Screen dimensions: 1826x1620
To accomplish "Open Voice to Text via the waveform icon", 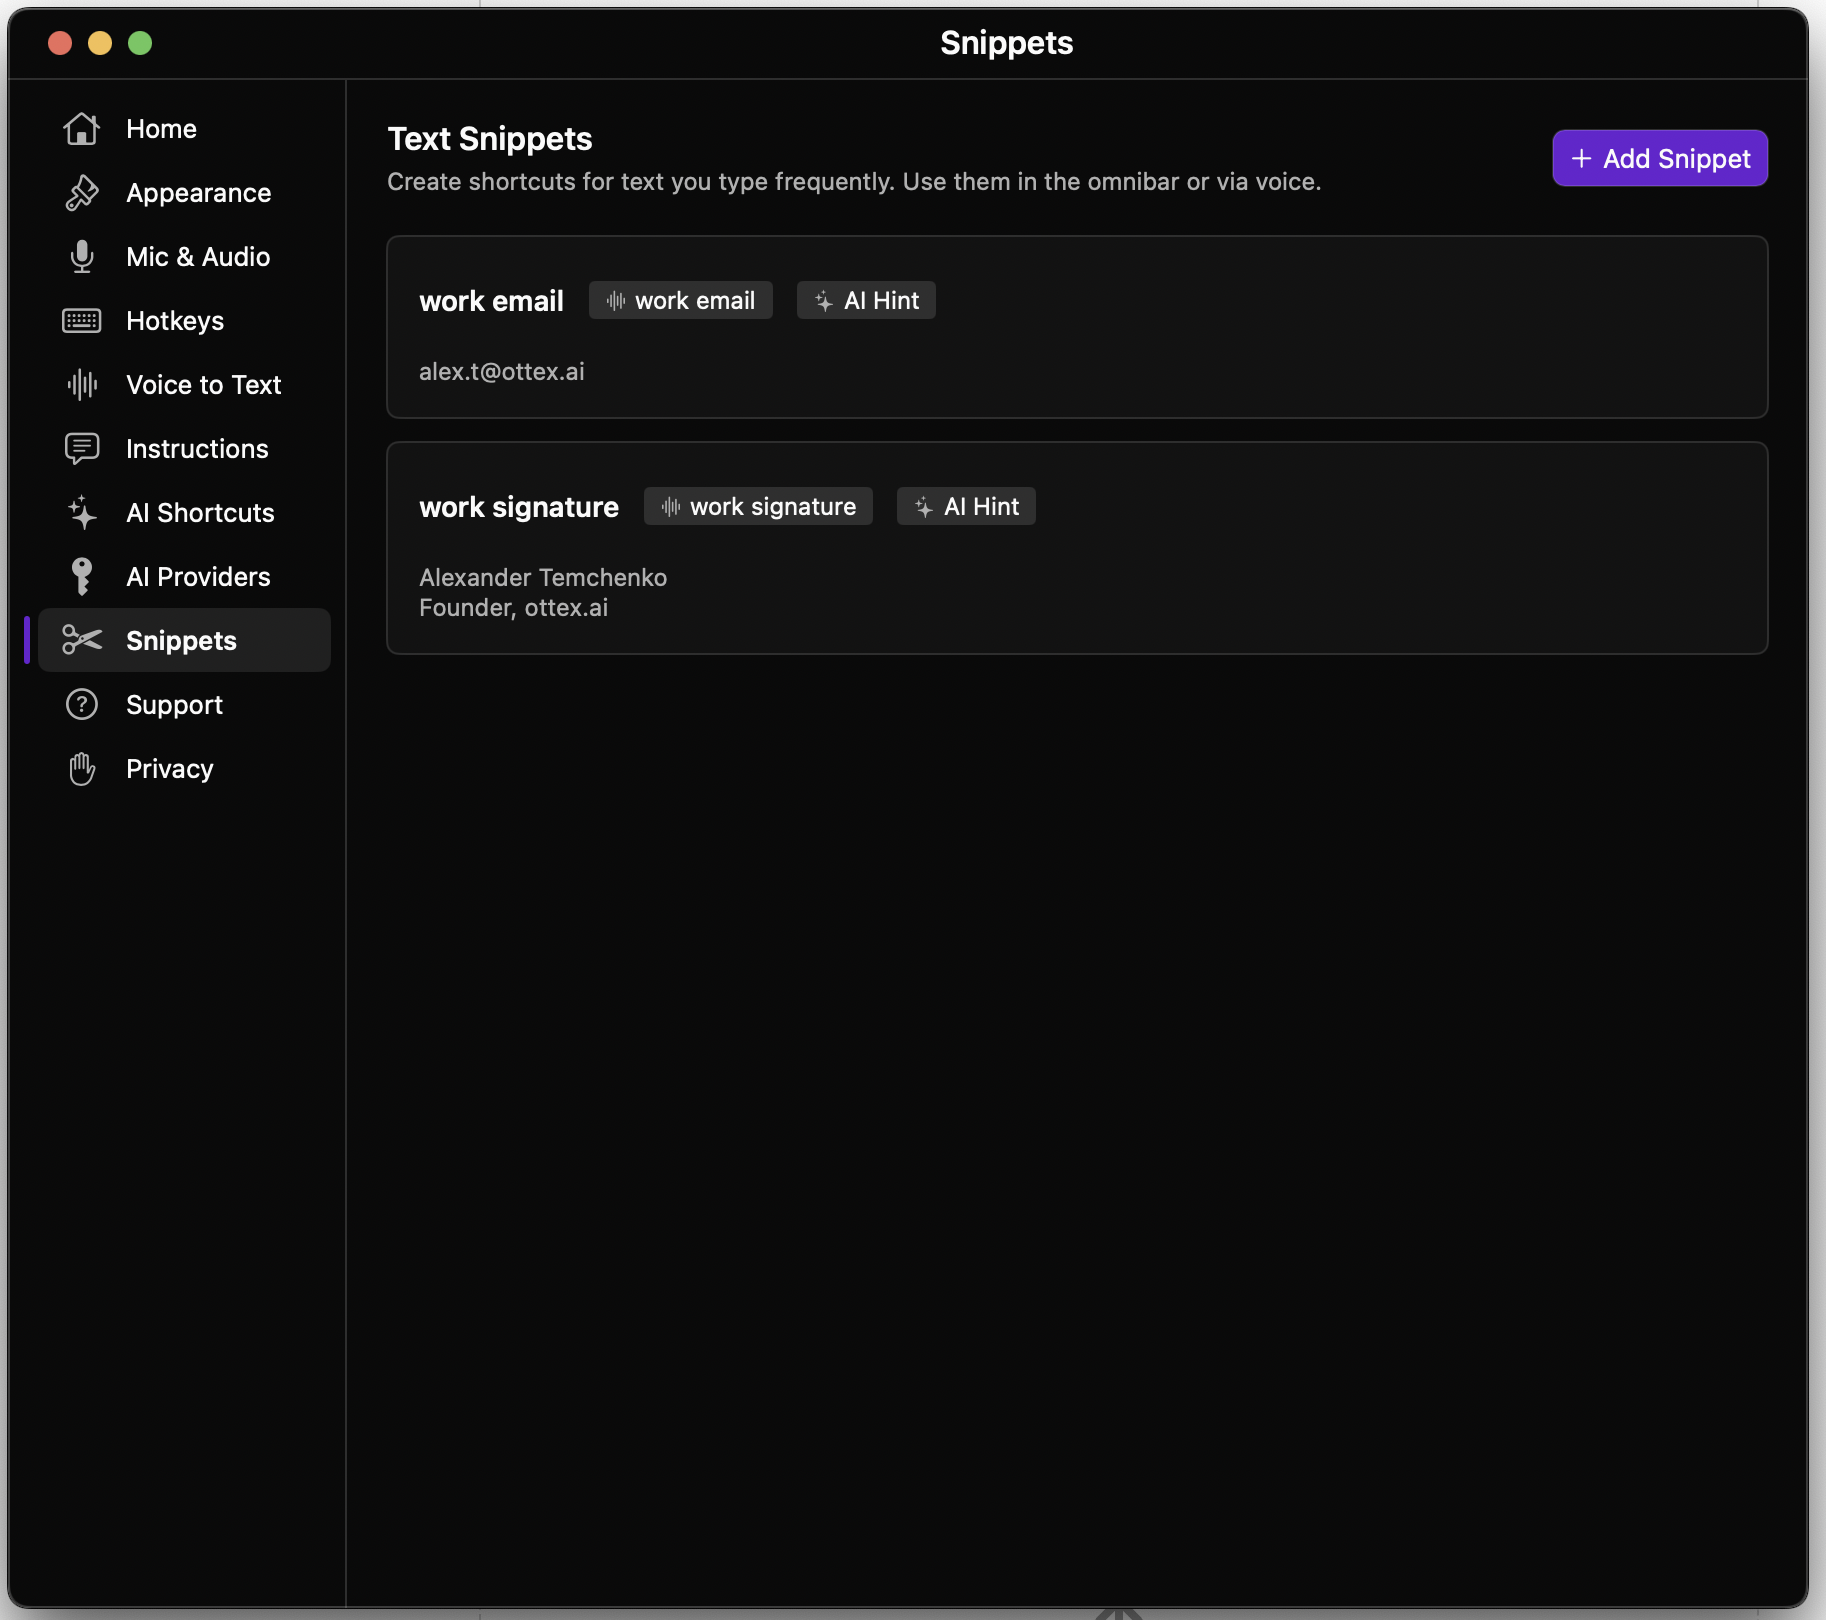I will coord(82,384).
